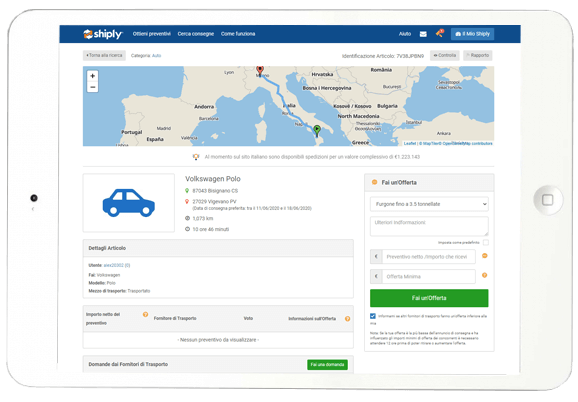Open Cerca consegne menu
Viewport: 578px width, 402px height.
tap(196, 34)
